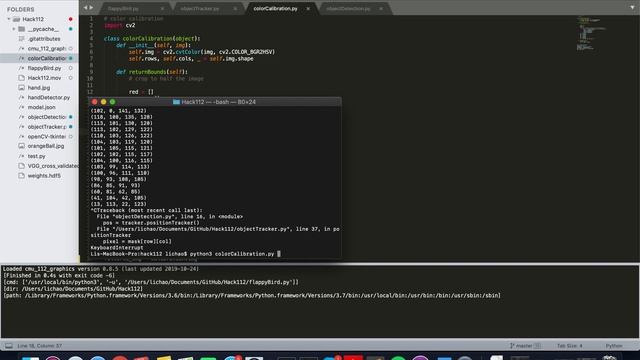640x360 pixels.
Task: Click the status dot beside Hack112.mov
Action: coord(71,78)
